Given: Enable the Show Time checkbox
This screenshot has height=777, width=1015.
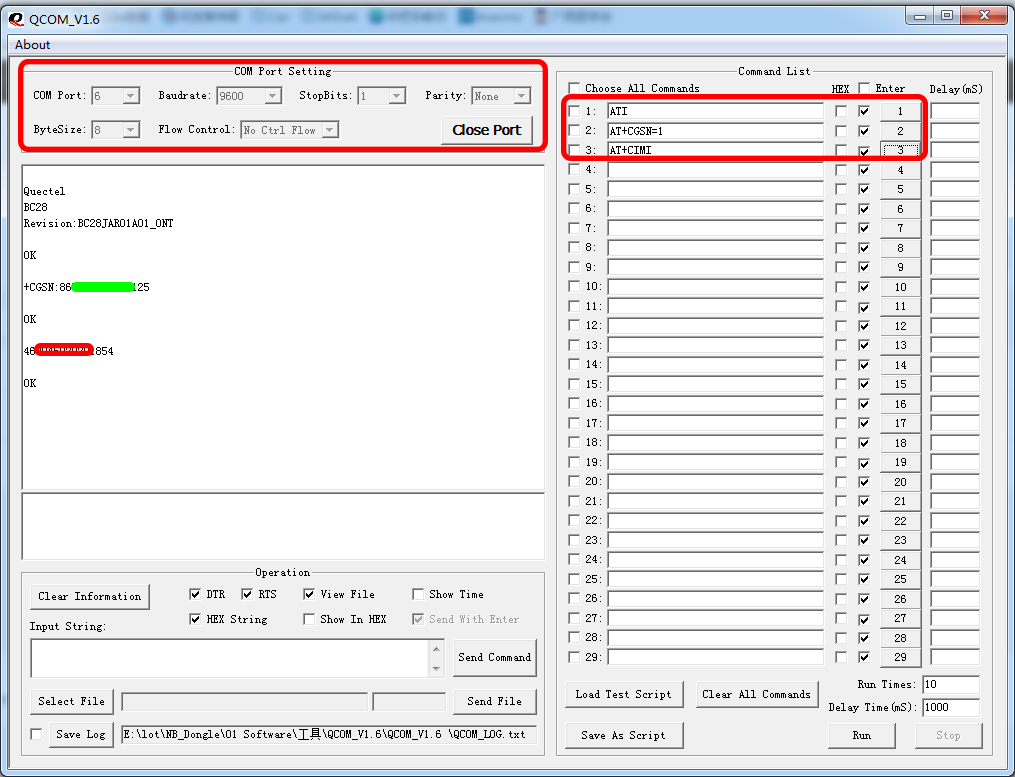Looking at the screenshot, I should click(x=418, y=594).
